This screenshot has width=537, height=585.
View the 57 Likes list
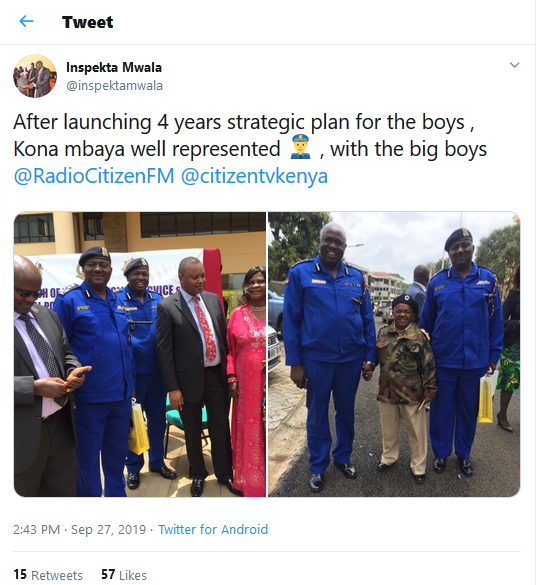pyautogui.click(x=124, y=575)
